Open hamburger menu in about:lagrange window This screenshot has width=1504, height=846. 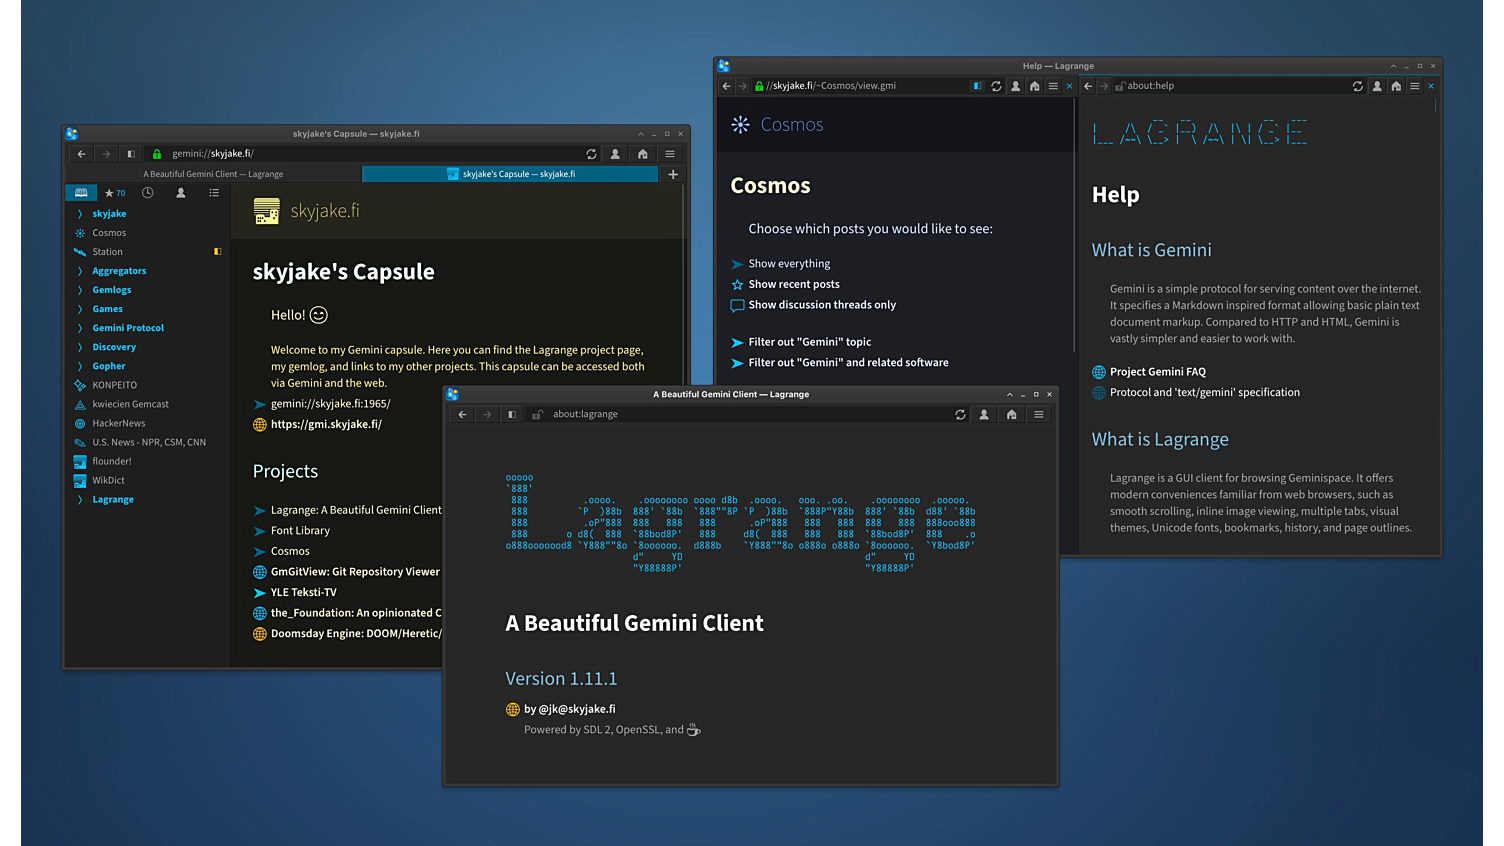tap(1038, 414)
